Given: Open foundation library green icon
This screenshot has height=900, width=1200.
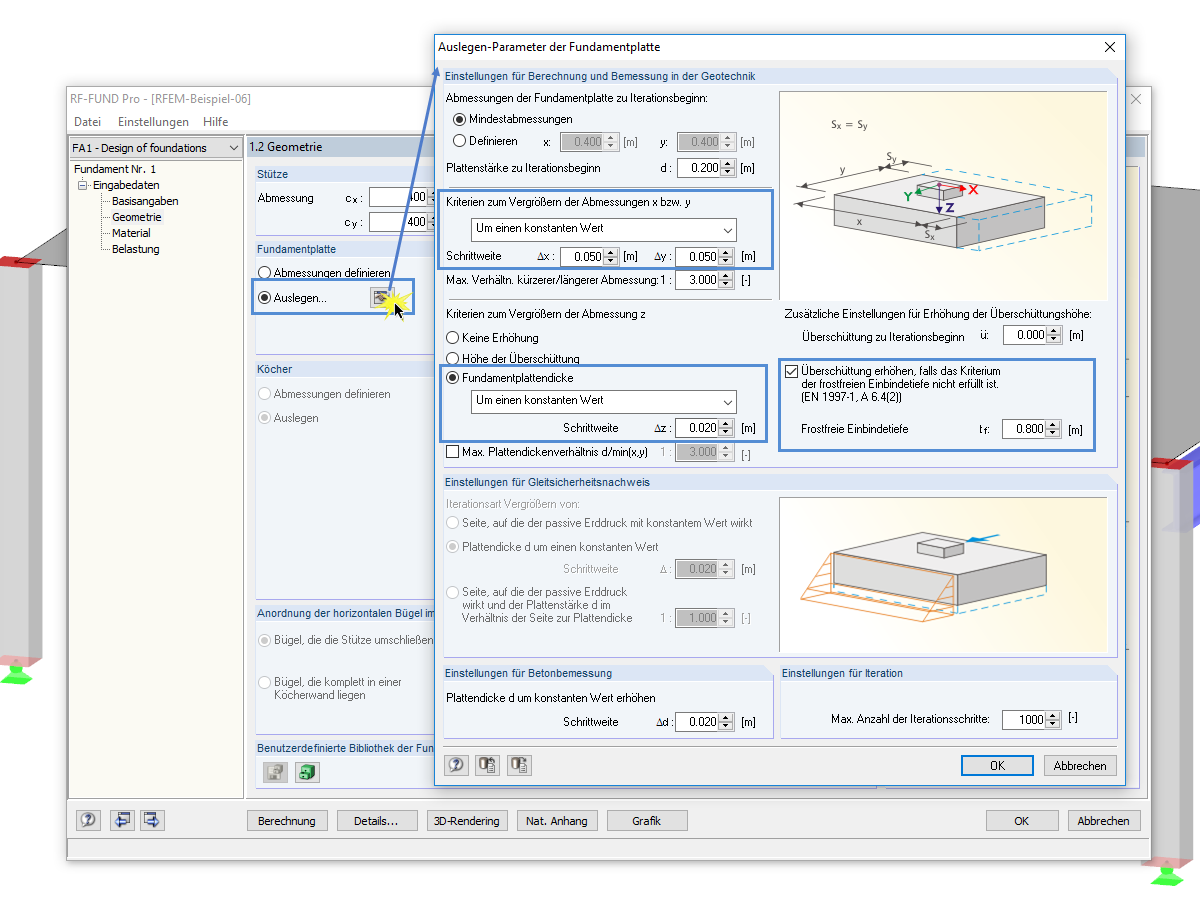Looking at the screenshot, I should pyautogui.click(x=307, y=772).
